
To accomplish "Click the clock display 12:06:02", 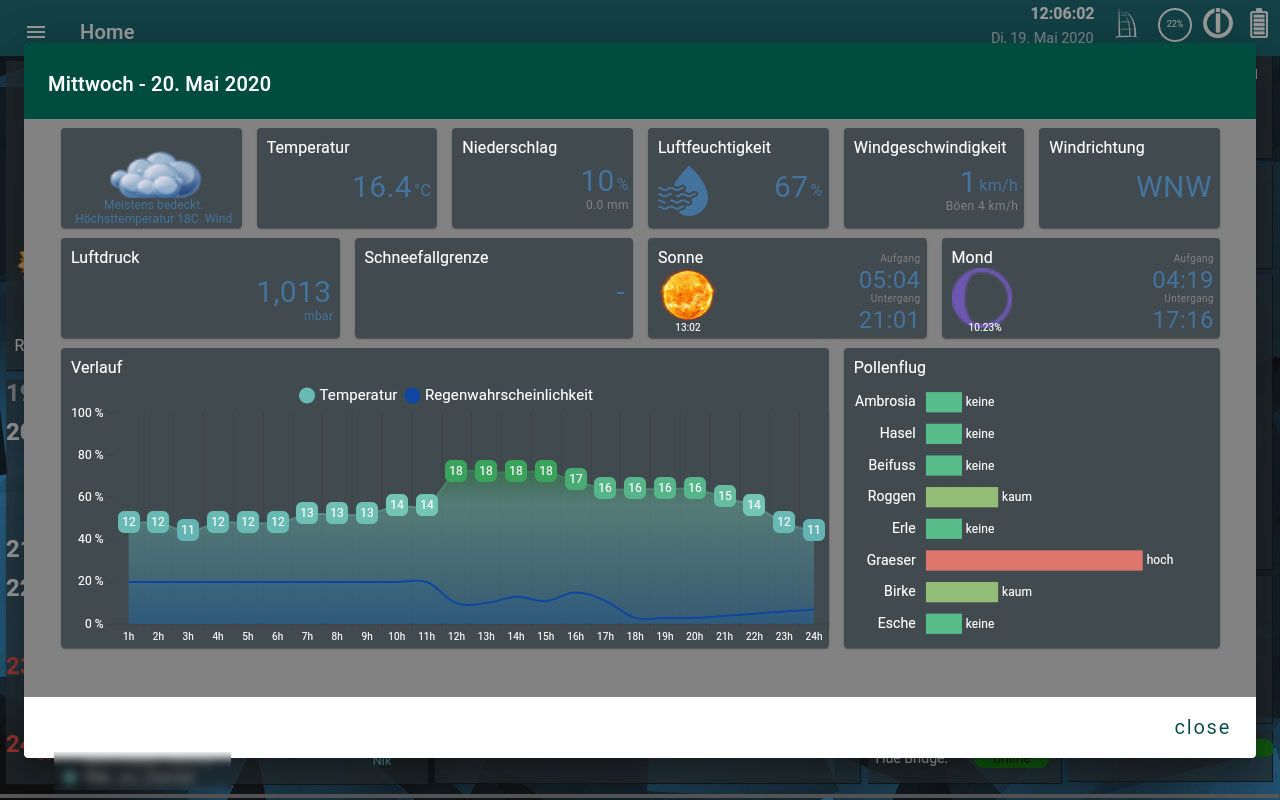I will click(1062, 14).
